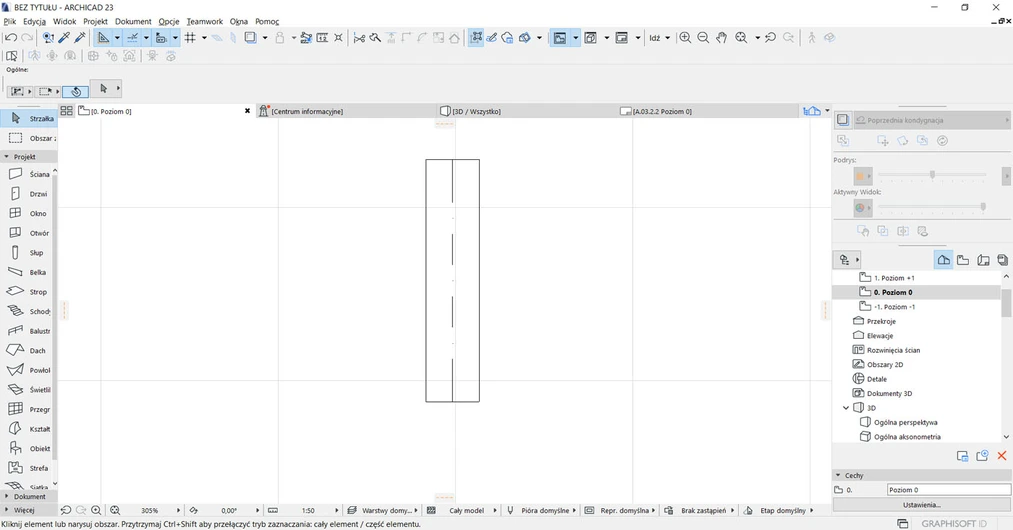
Task: Select the Drzwi door tool
Action: [x=30, y=193]
